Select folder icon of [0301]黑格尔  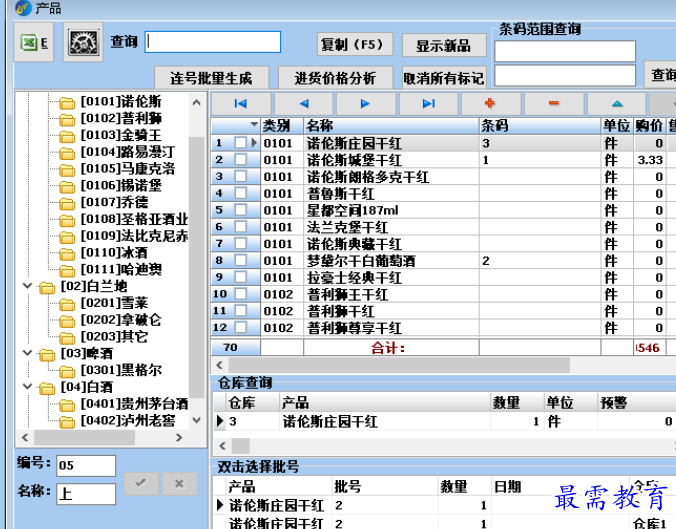(67, 372)
